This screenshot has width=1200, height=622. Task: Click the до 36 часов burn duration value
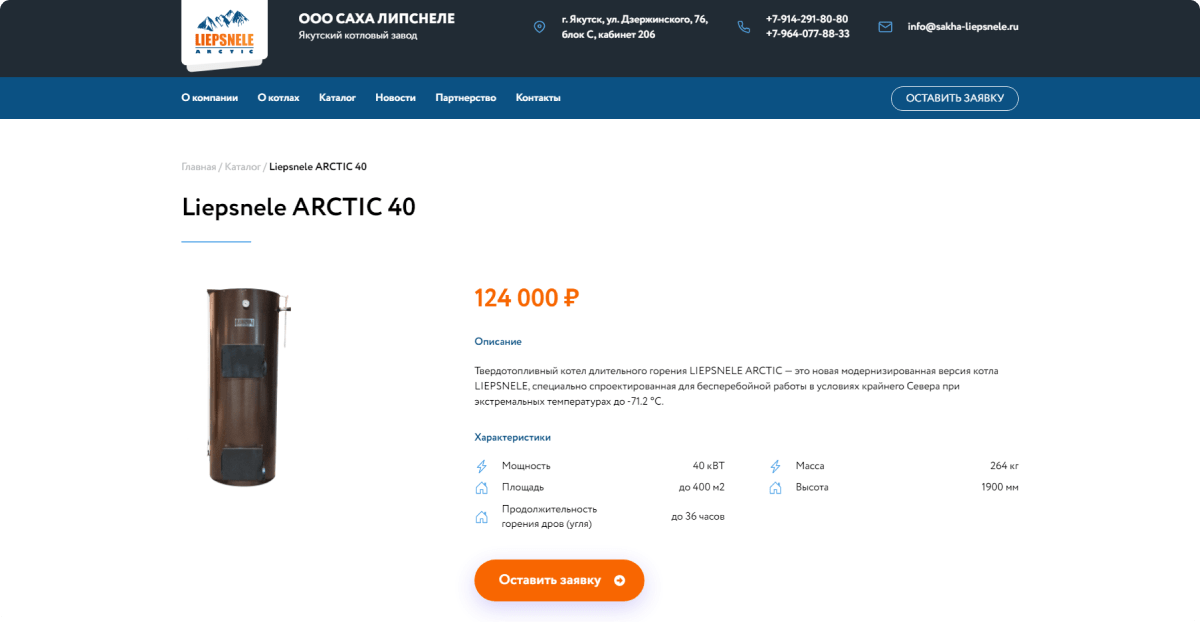tap(697, 517)
